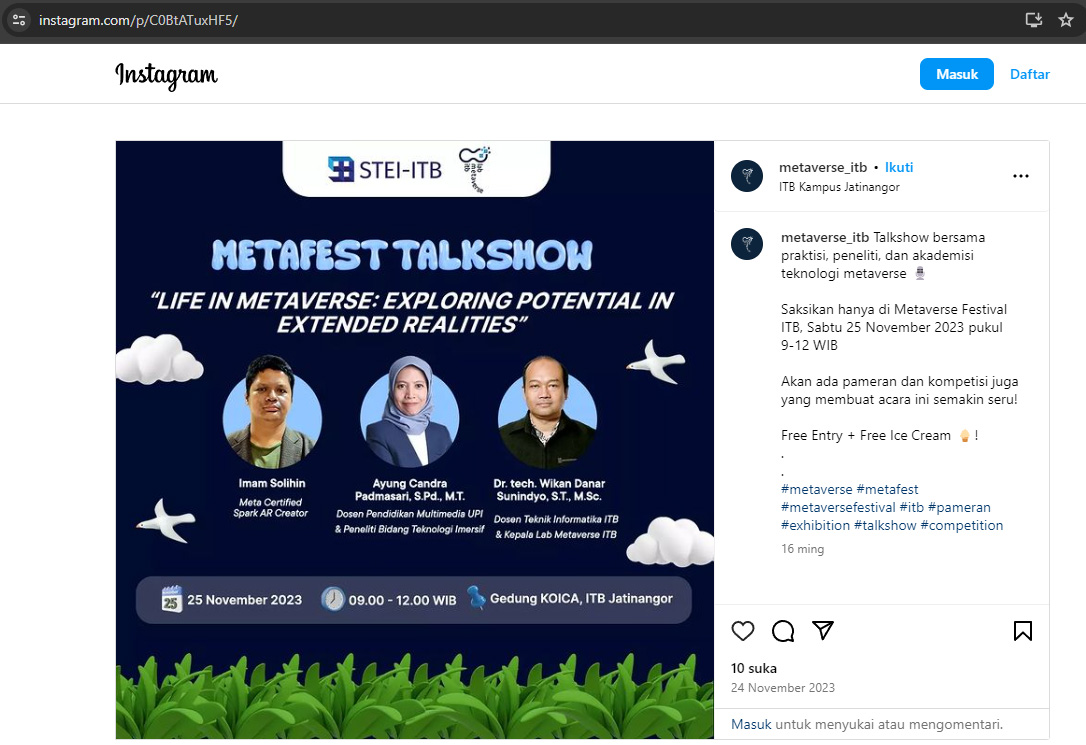The height and width of the screenshot is (745, 1086).
Task: Open the #itb hashtag
Action: pyautogui.click(x=911, y=508)
